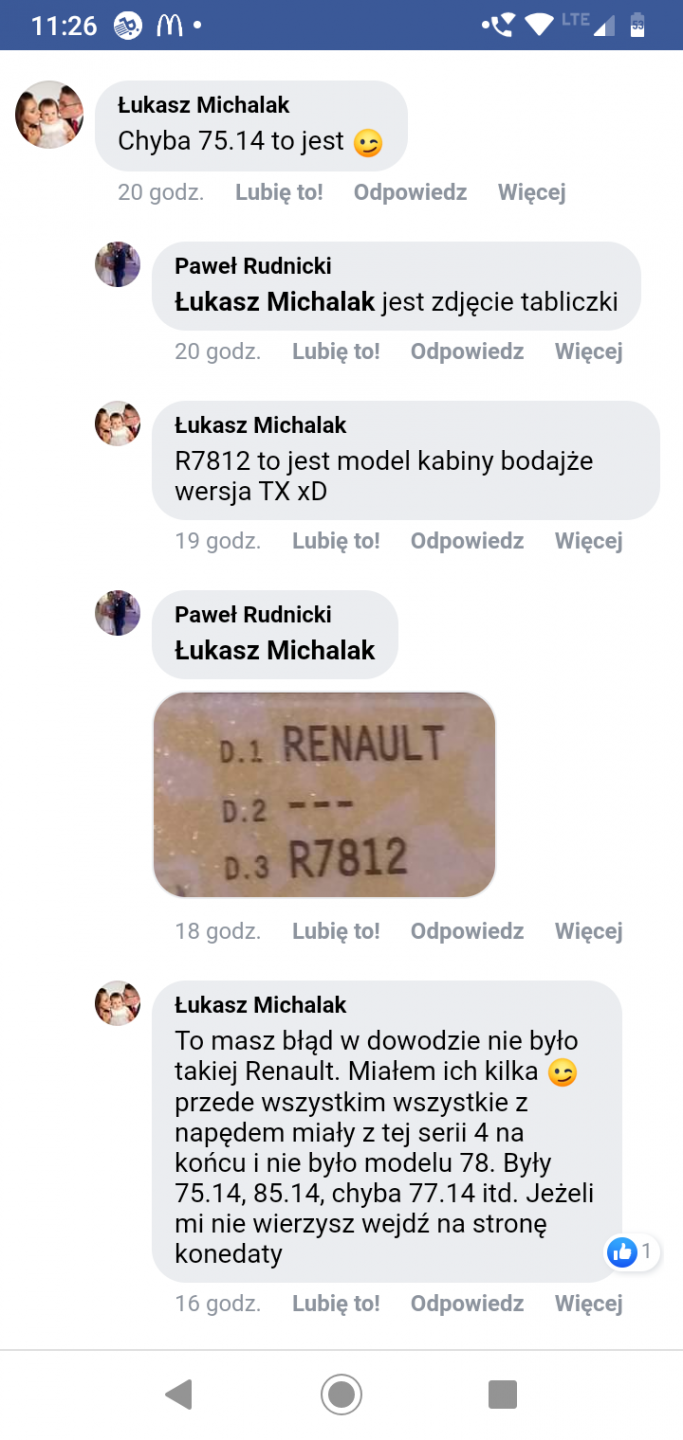Tap Paweł Rudnicki's avatar beside 'jest zdjęcie tabliczki'
The image size is (683, 1440).
pos(117,264)
